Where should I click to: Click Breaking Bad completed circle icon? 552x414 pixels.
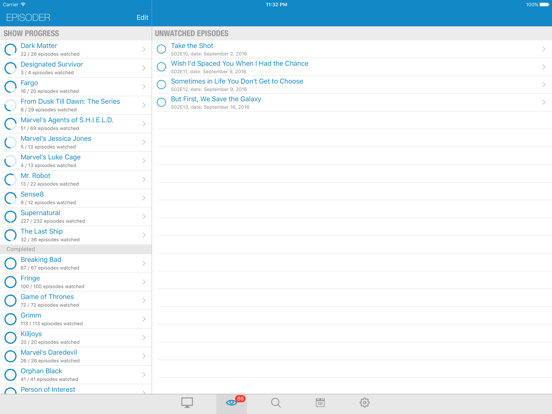(10, 263)
